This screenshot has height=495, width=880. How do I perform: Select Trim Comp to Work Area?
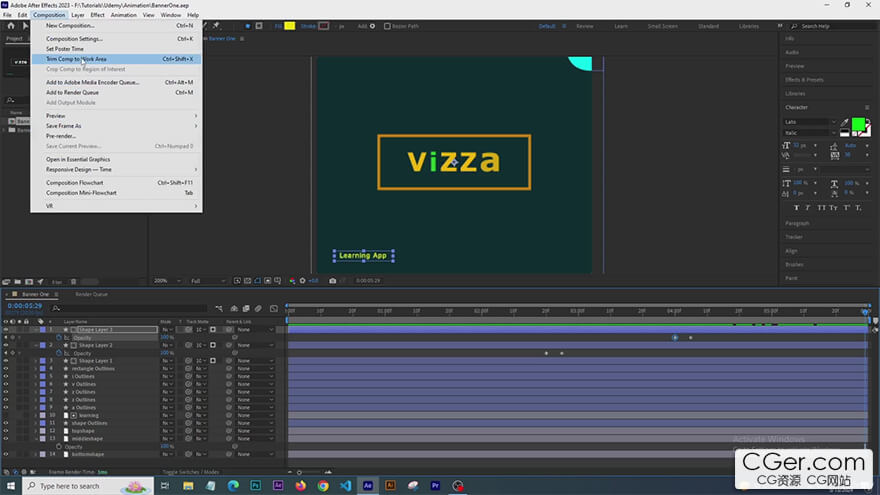(116, 59)
